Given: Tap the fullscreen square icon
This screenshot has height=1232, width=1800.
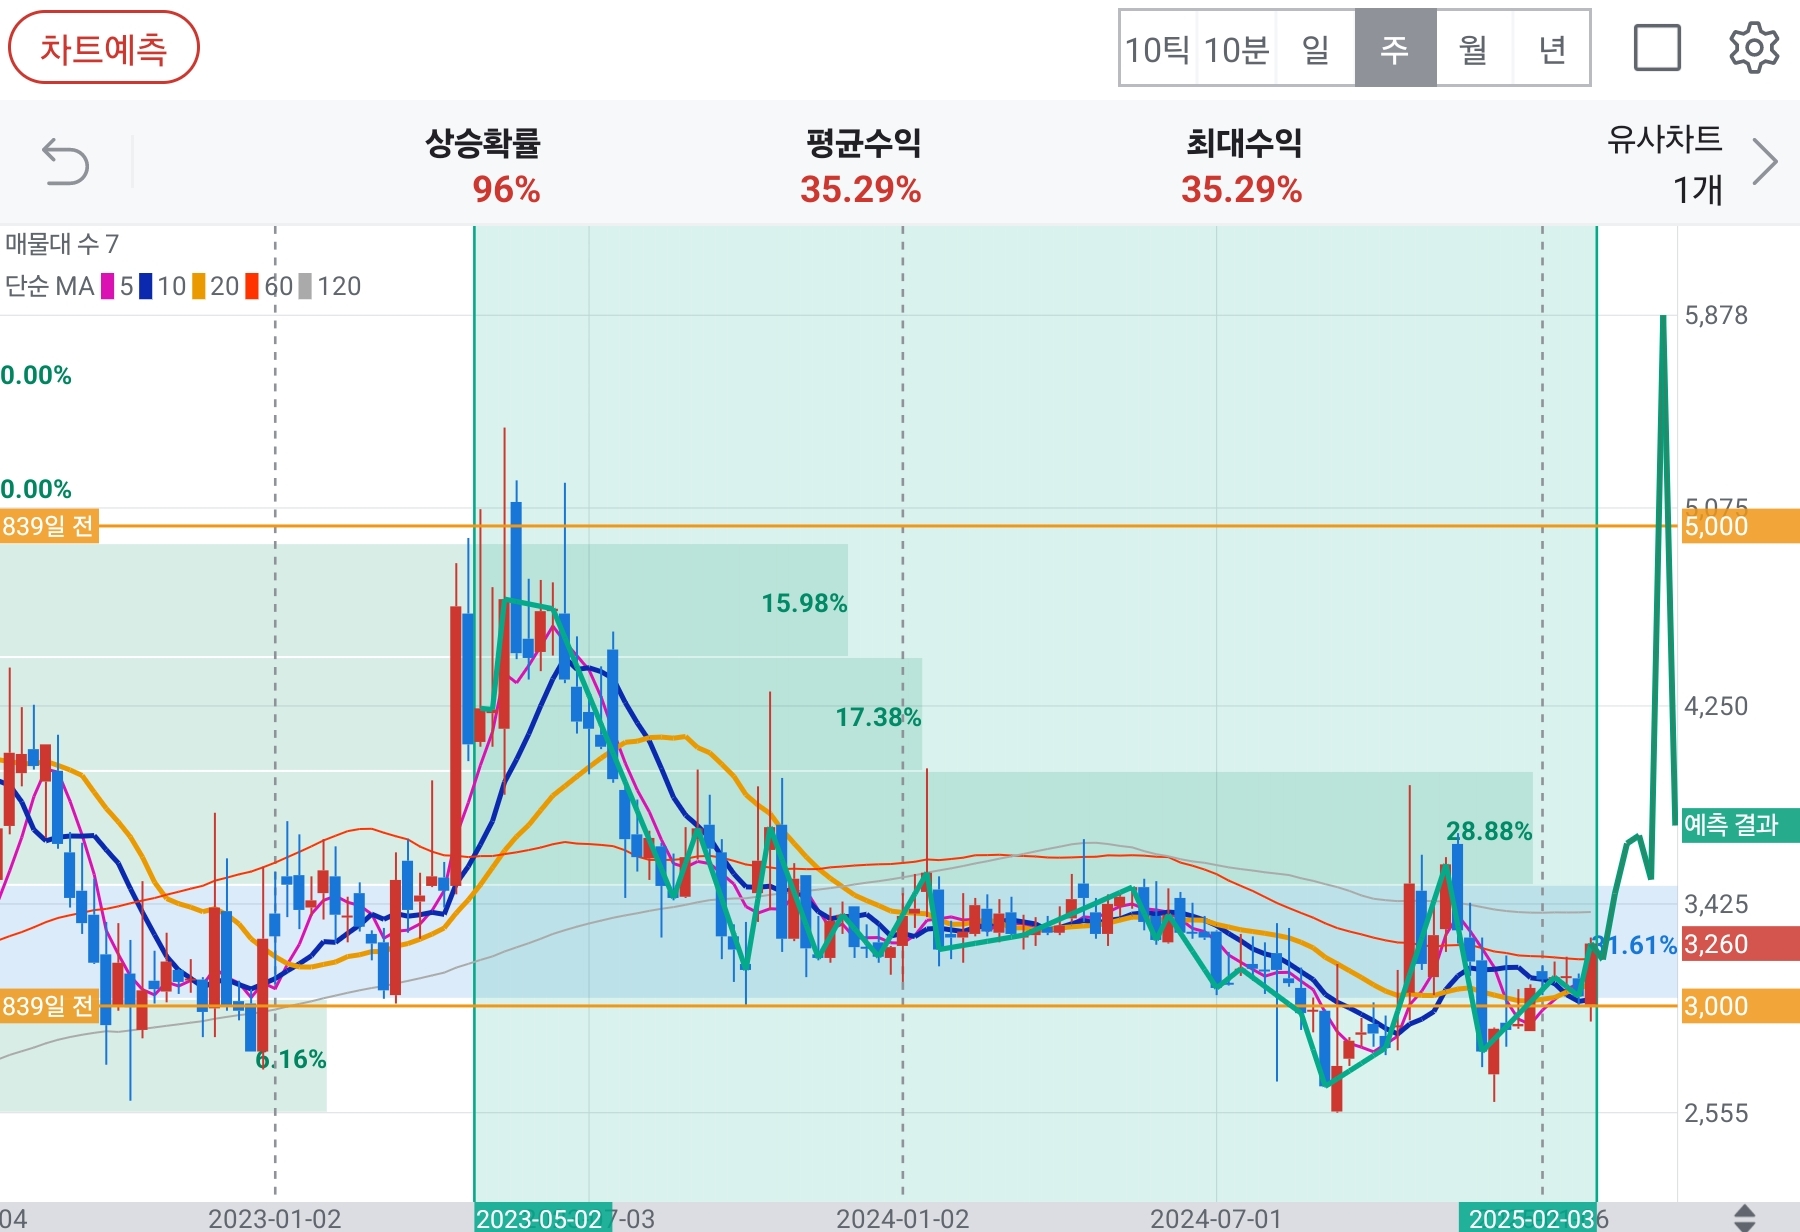Looking at the screenshot, I should pos(1657,48).
